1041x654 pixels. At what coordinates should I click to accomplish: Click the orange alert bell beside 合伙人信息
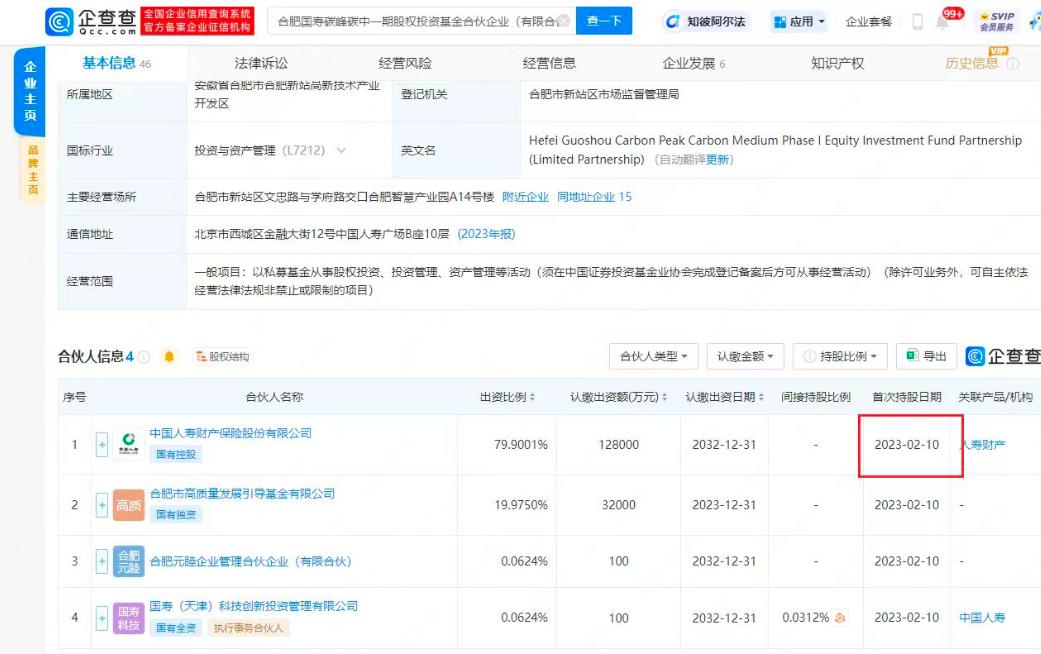click(169, 357)
